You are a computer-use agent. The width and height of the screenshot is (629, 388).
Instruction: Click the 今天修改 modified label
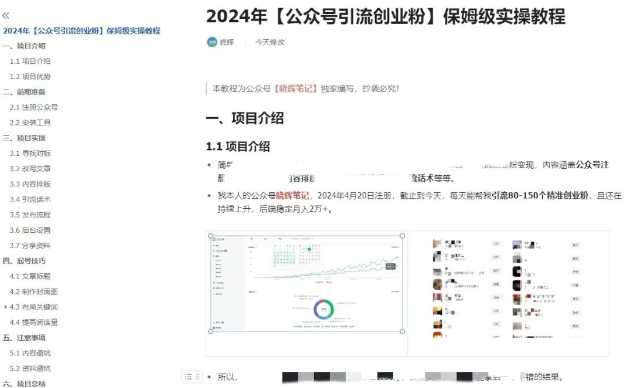(270, 42)
